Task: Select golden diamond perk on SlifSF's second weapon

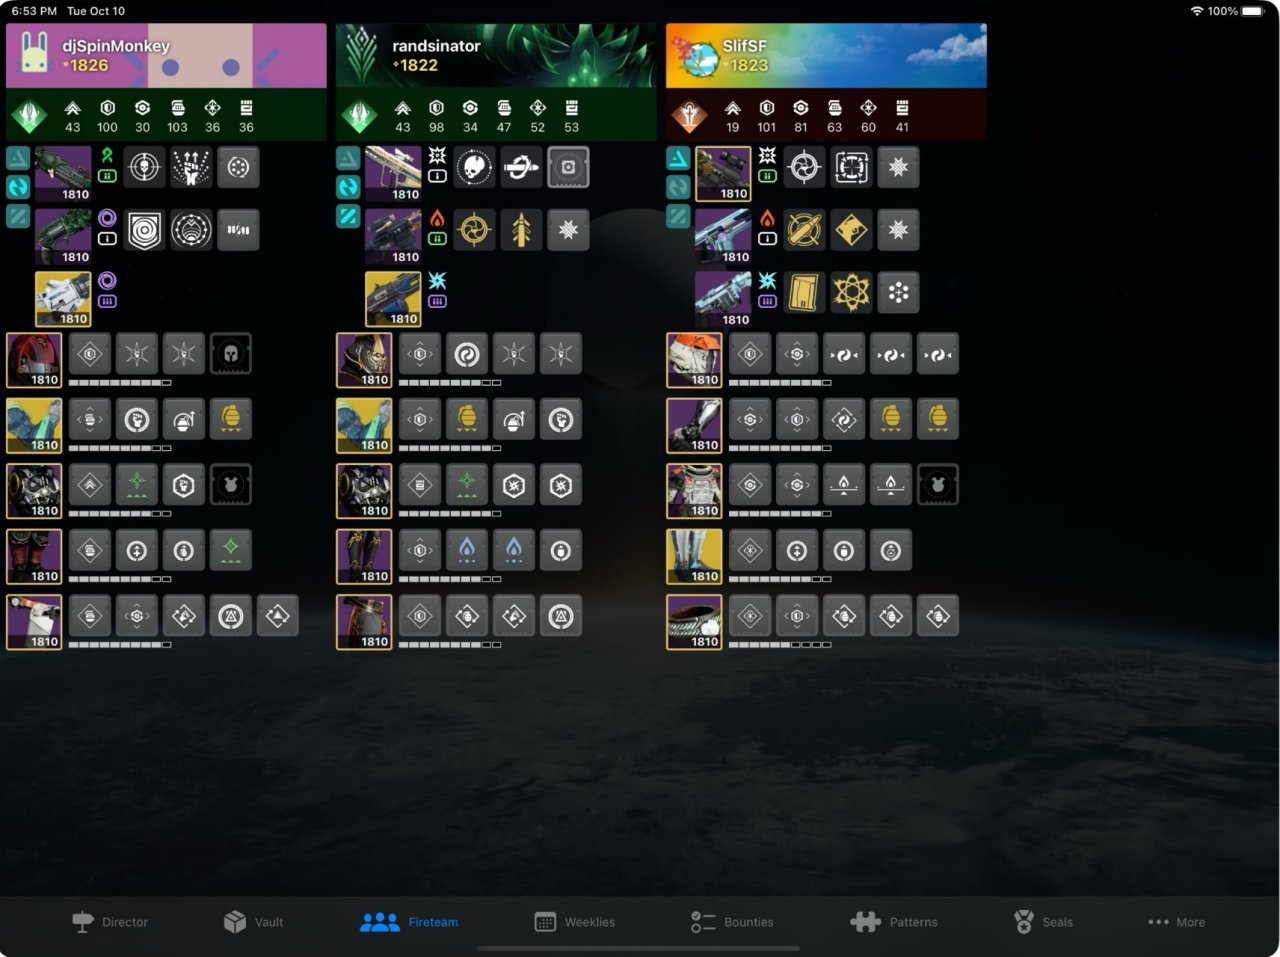Action: click(x=851, y=230)
